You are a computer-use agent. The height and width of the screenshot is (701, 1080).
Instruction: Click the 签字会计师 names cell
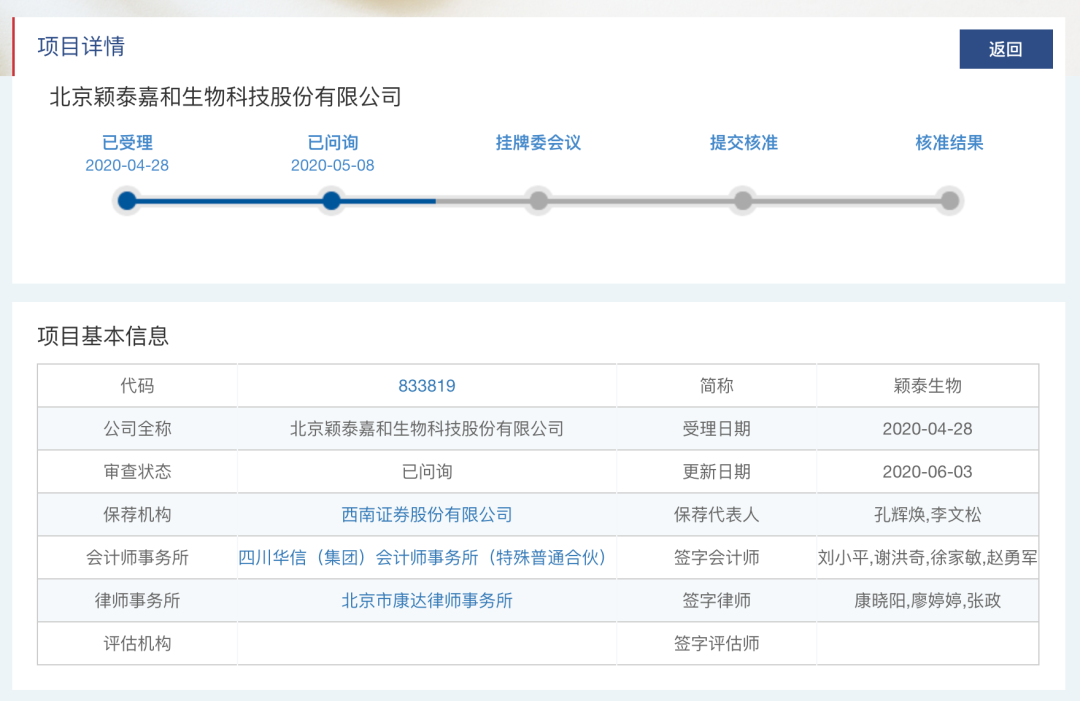[x=927, y=557]
